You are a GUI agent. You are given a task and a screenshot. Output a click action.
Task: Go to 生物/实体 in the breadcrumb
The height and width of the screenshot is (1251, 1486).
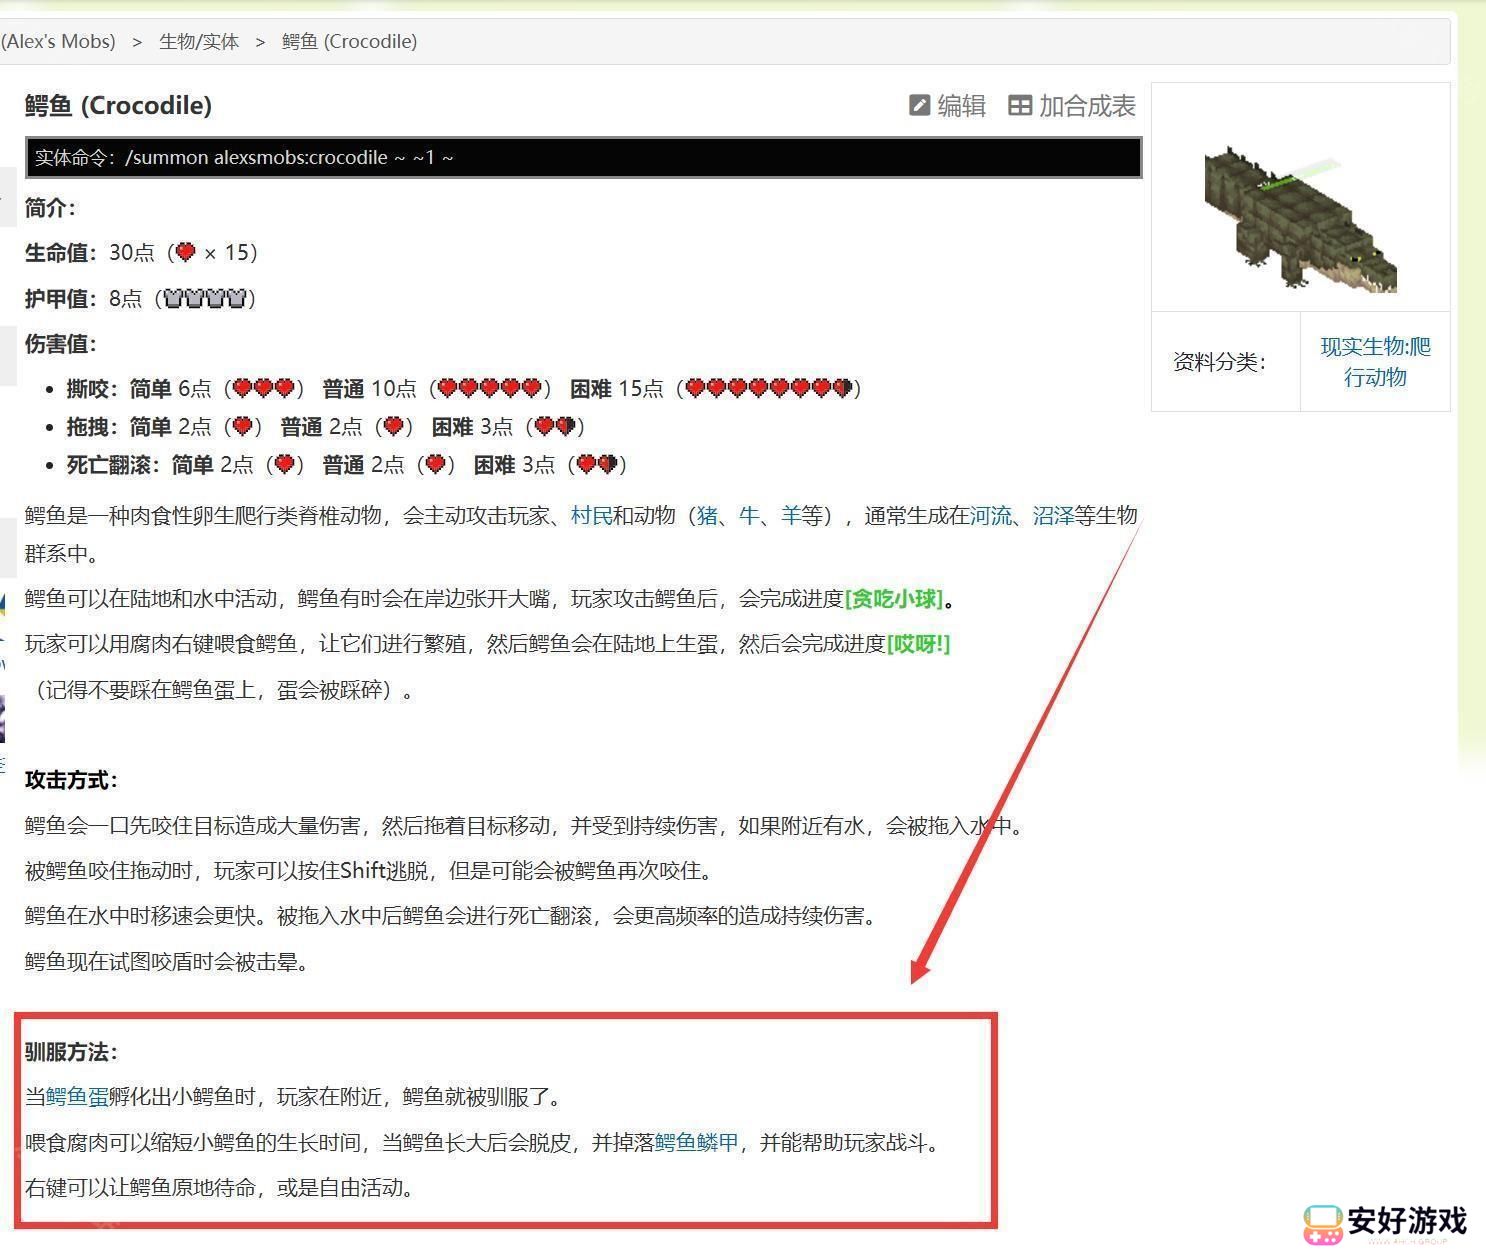[199, 42]
